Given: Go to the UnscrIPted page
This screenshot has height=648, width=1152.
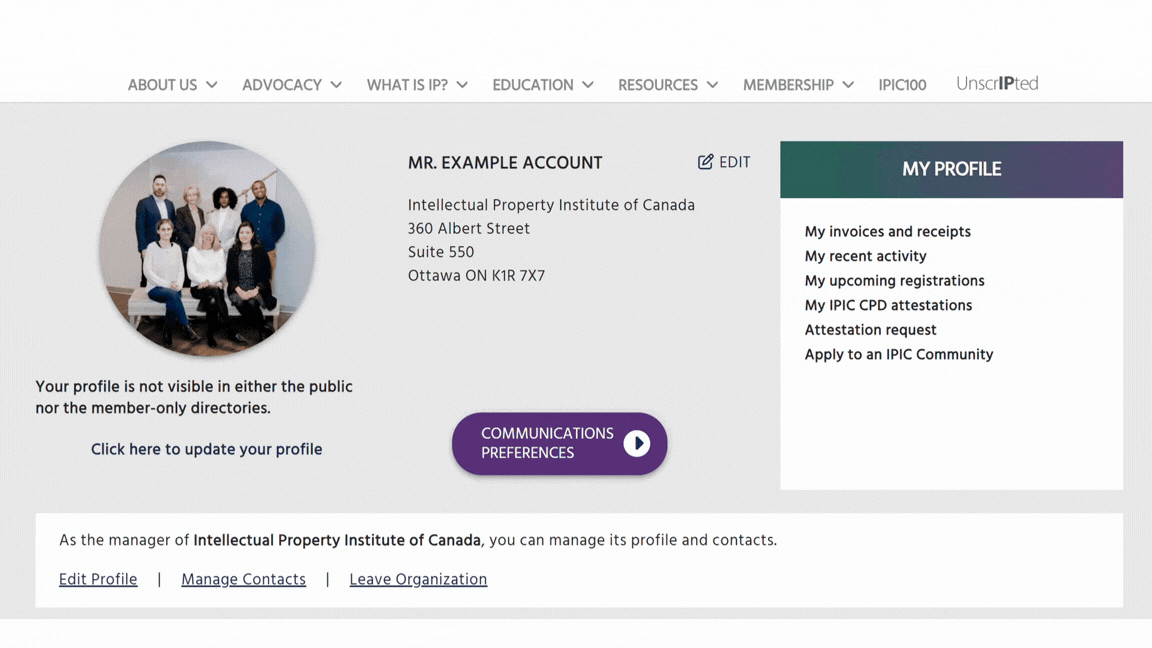Looking at the screenshot, I should (996, 84).
